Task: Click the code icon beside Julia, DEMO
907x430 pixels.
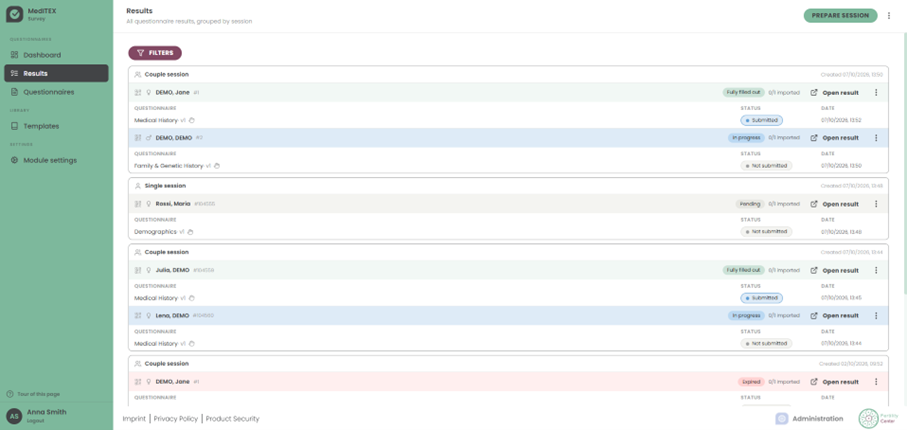Action: pos(138,270)
